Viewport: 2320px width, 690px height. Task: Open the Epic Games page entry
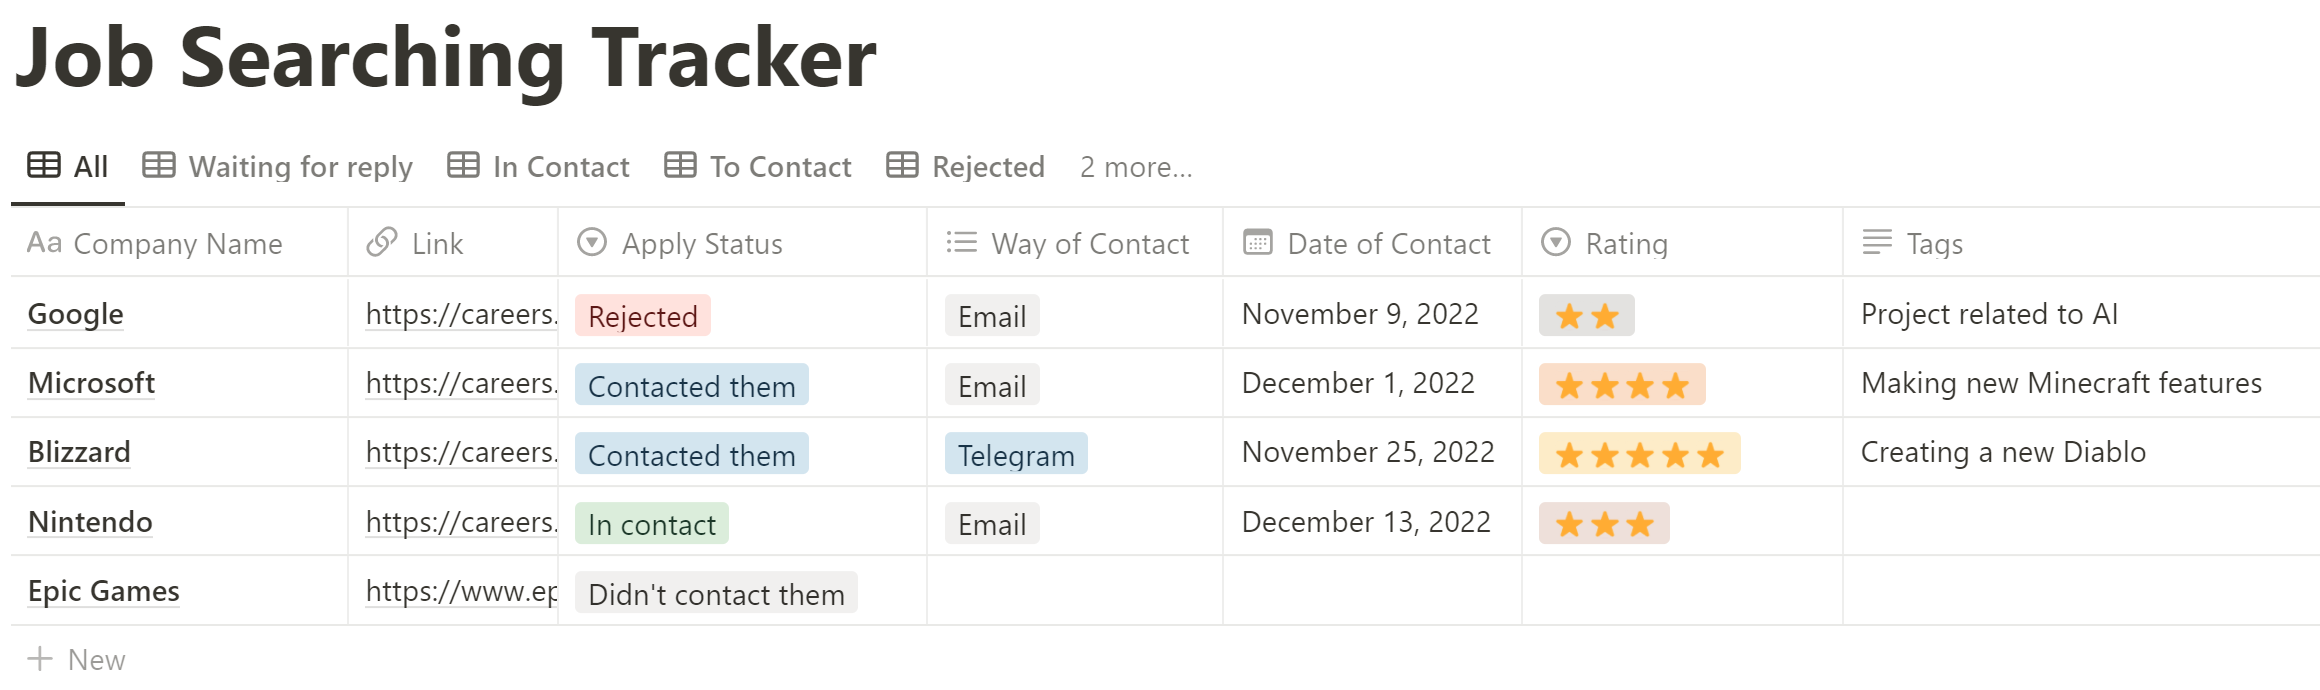[104, 591]
